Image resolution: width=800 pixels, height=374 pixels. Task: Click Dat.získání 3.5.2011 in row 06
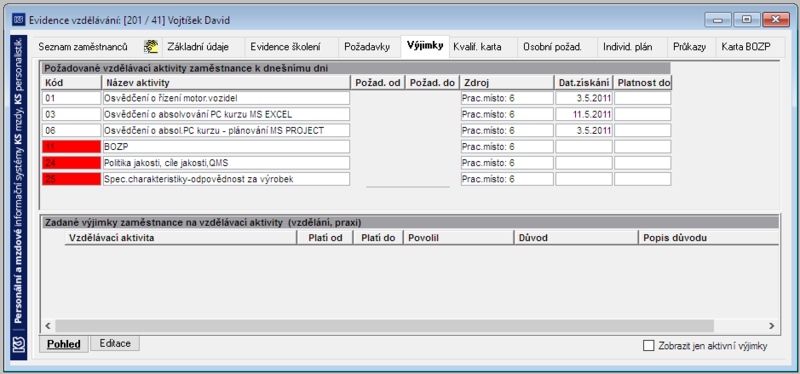[584, 130]
